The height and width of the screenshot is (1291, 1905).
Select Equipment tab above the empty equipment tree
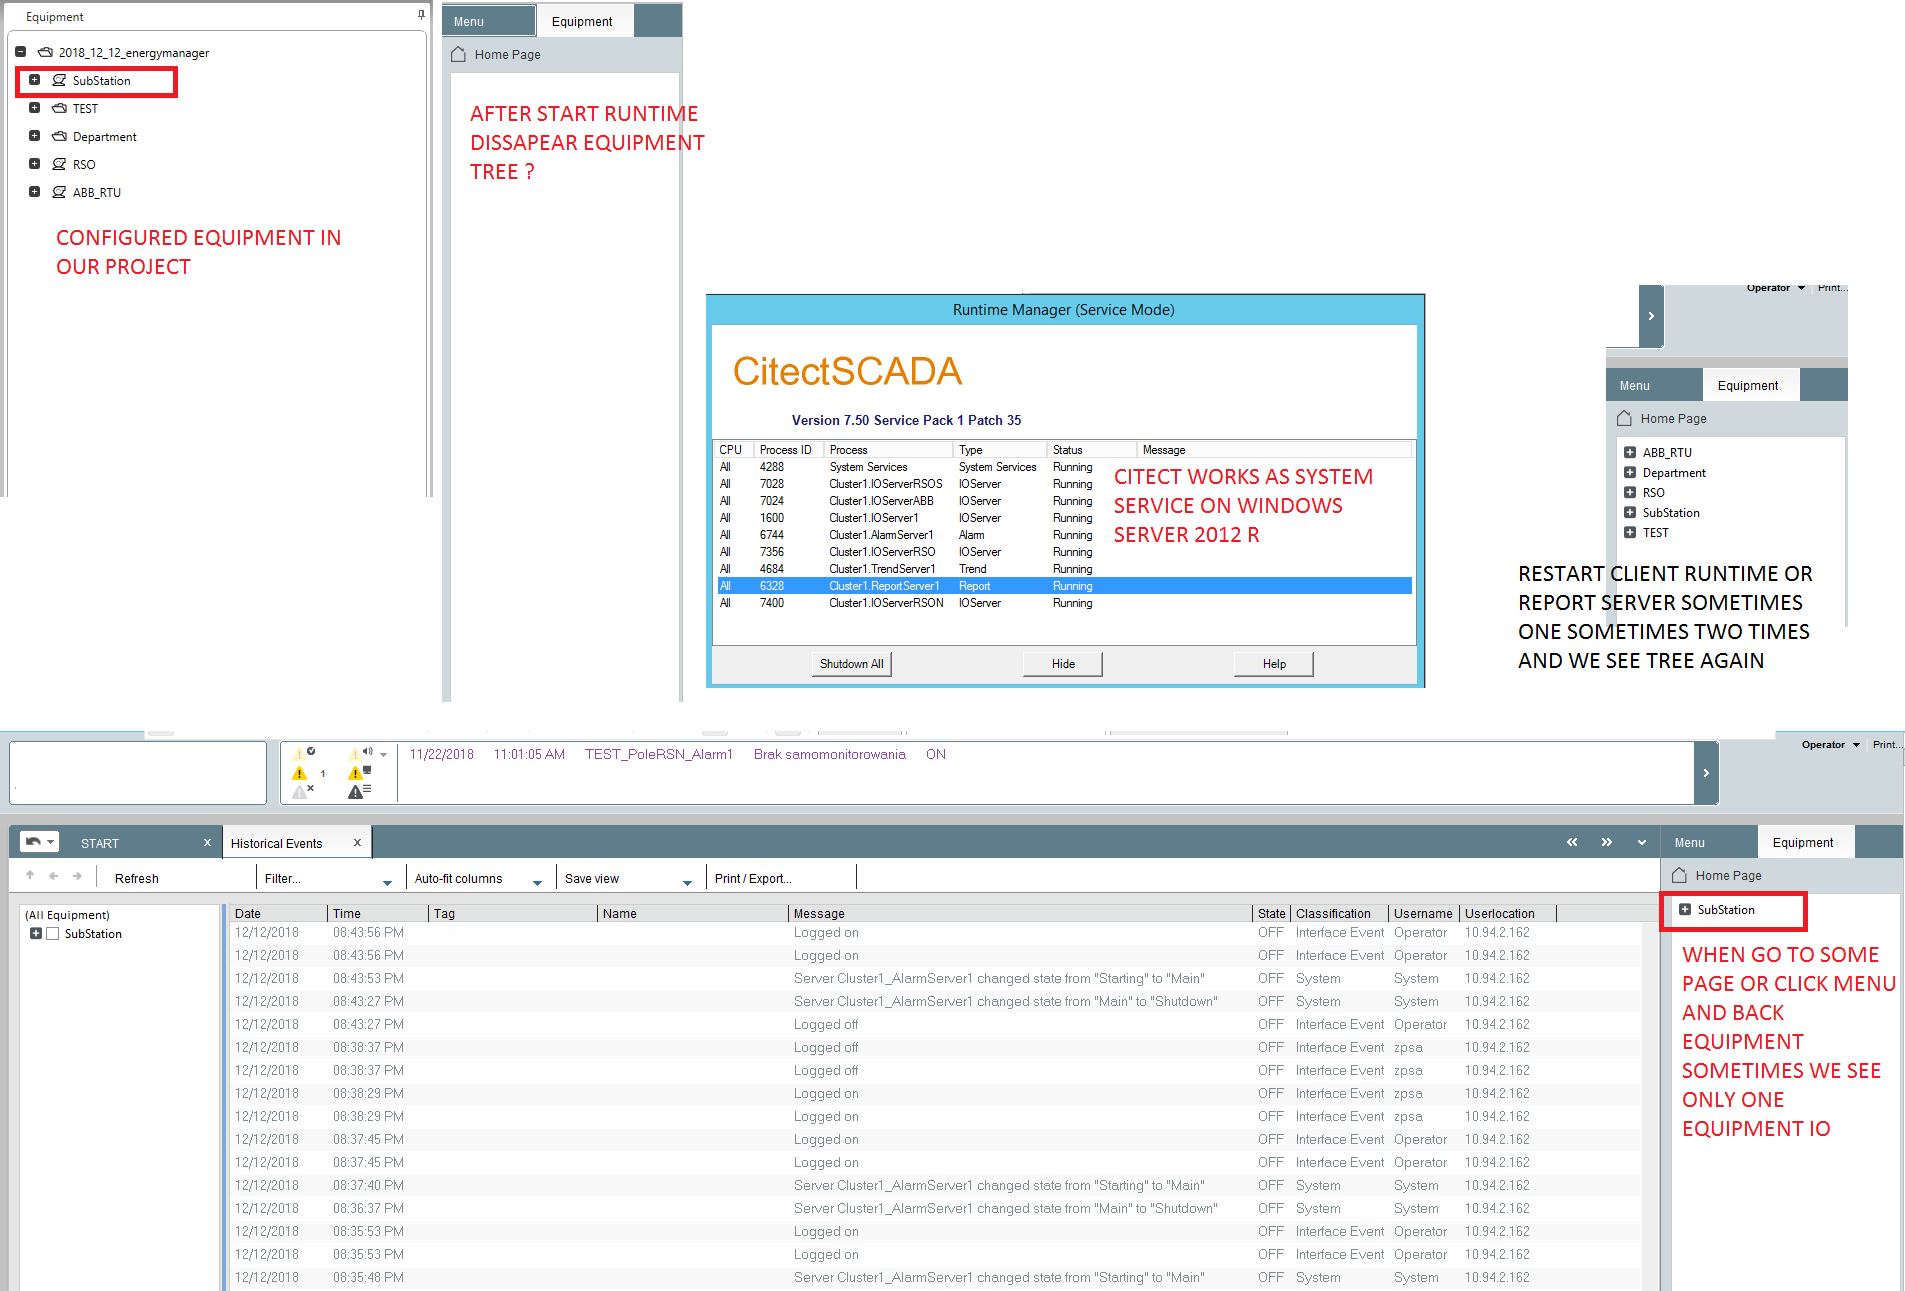tap(584, 21)
